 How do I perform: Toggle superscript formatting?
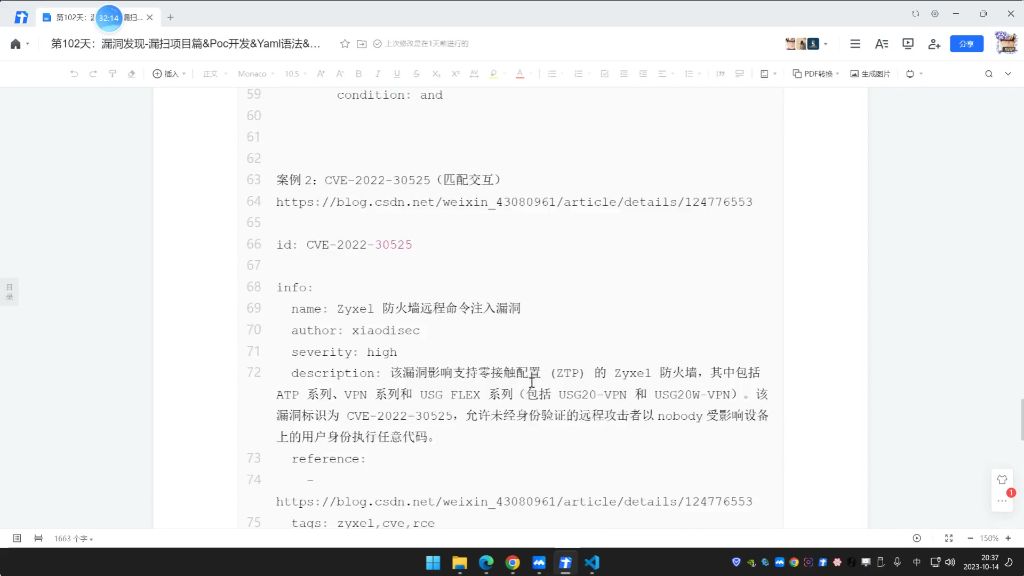tap(455, 74)
